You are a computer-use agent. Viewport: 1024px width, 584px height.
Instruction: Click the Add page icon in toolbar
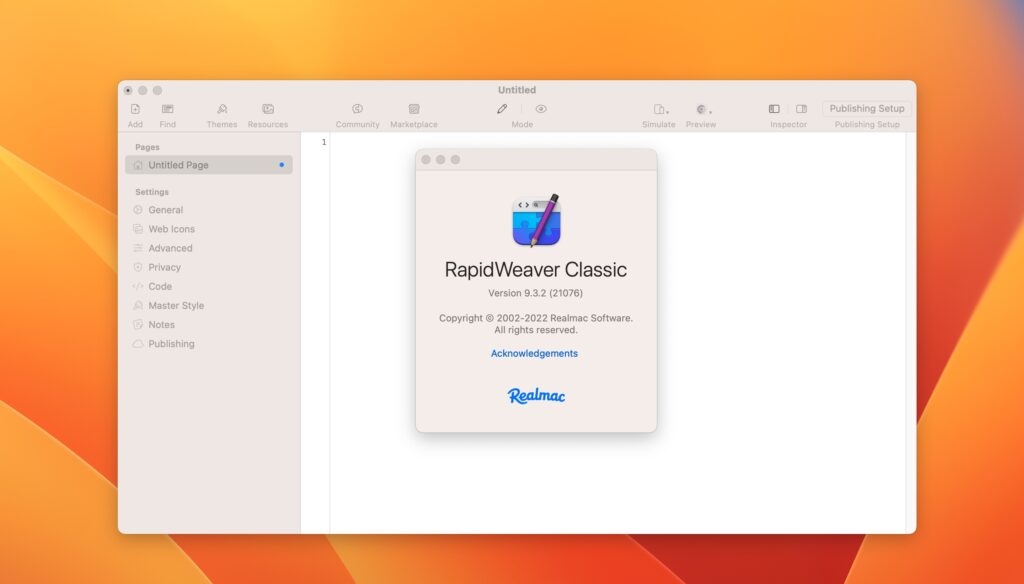pos(134,109)
